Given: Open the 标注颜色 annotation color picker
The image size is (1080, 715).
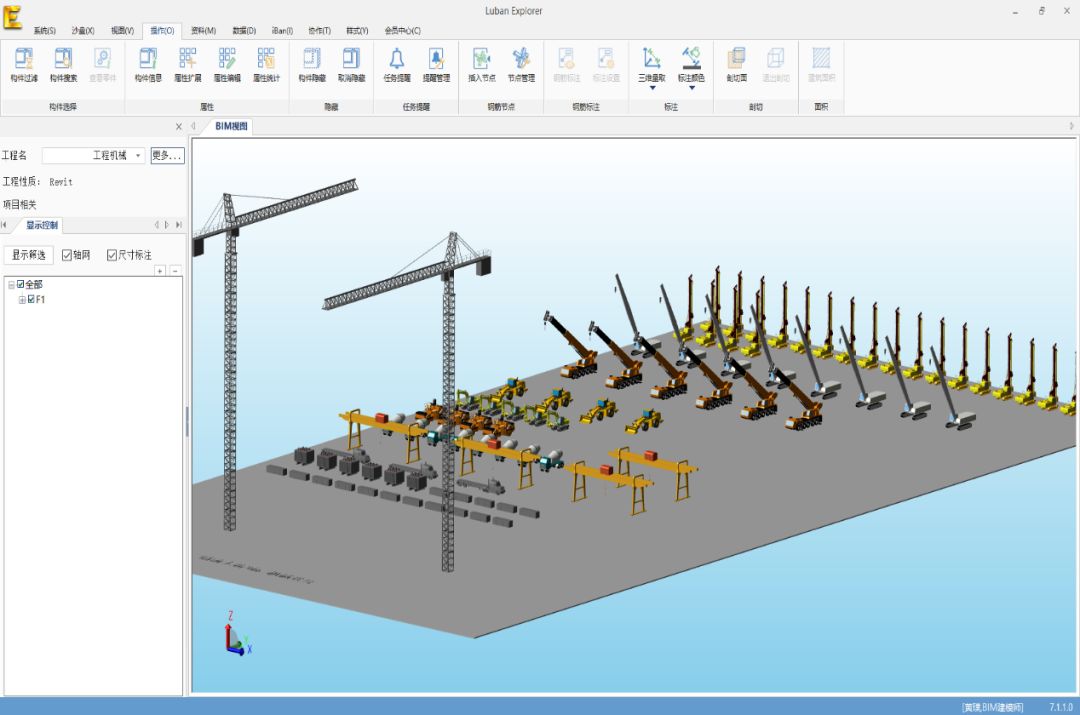Looking at the screenshot, I should pos(691,63).
